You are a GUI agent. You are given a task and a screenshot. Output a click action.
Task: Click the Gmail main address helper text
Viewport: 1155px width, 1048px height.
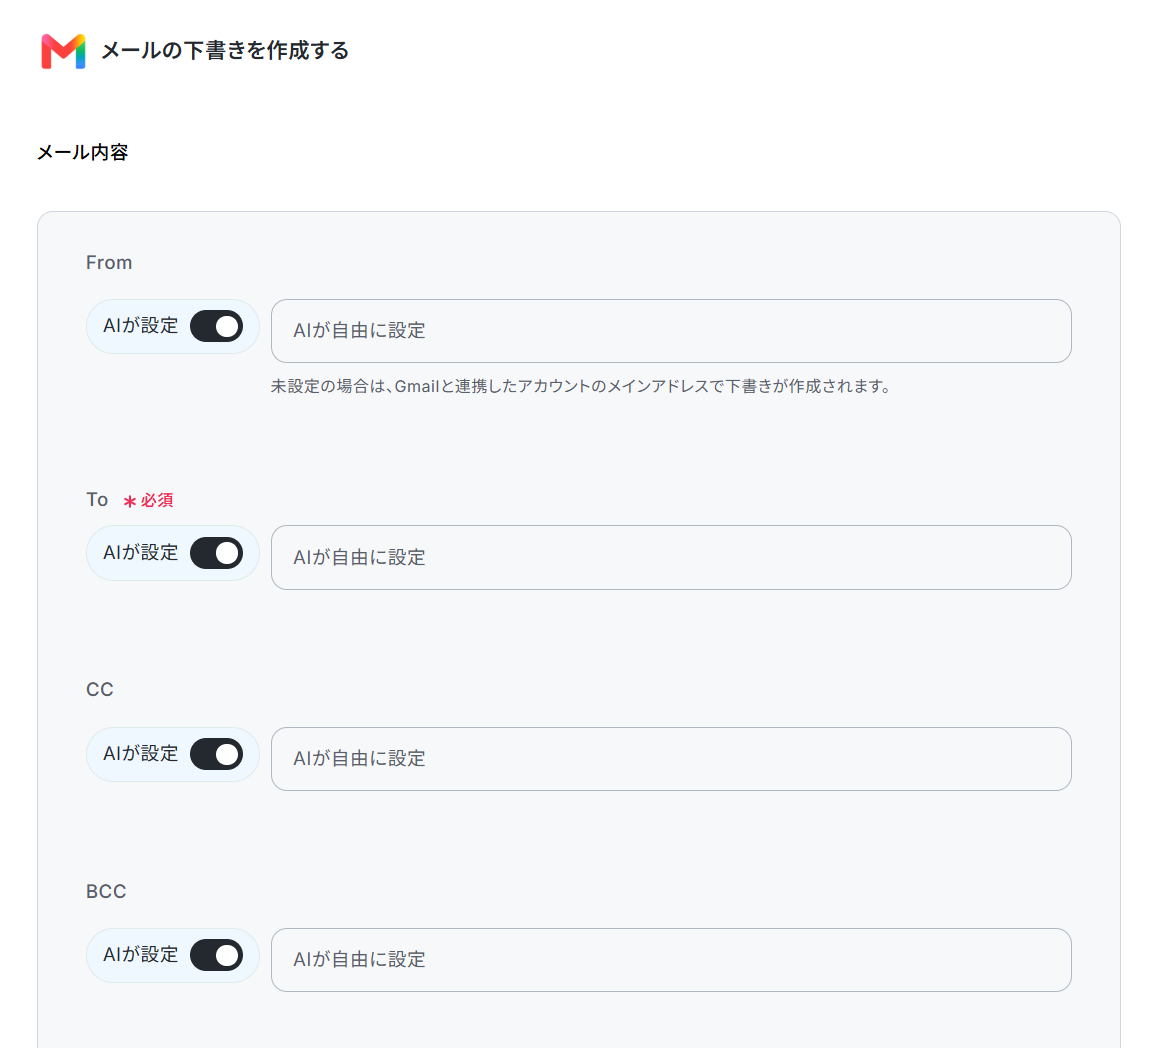tap(581, 387)
